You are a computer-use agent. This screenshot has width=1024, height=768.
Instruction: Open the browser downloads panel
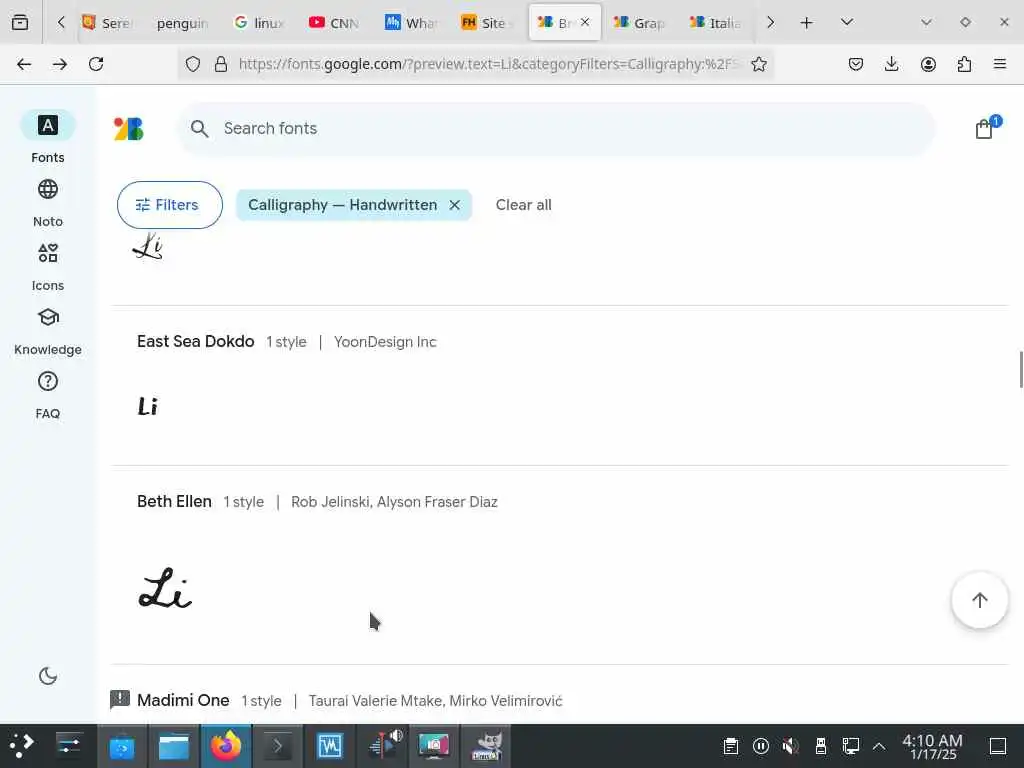click(891, 64)
